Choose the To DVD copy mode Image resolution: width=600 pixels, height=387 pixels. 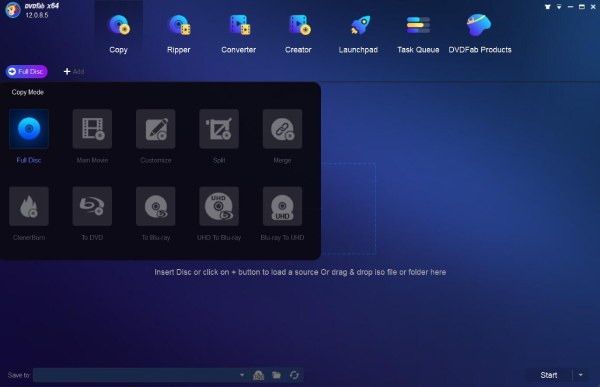click(92, 206)
